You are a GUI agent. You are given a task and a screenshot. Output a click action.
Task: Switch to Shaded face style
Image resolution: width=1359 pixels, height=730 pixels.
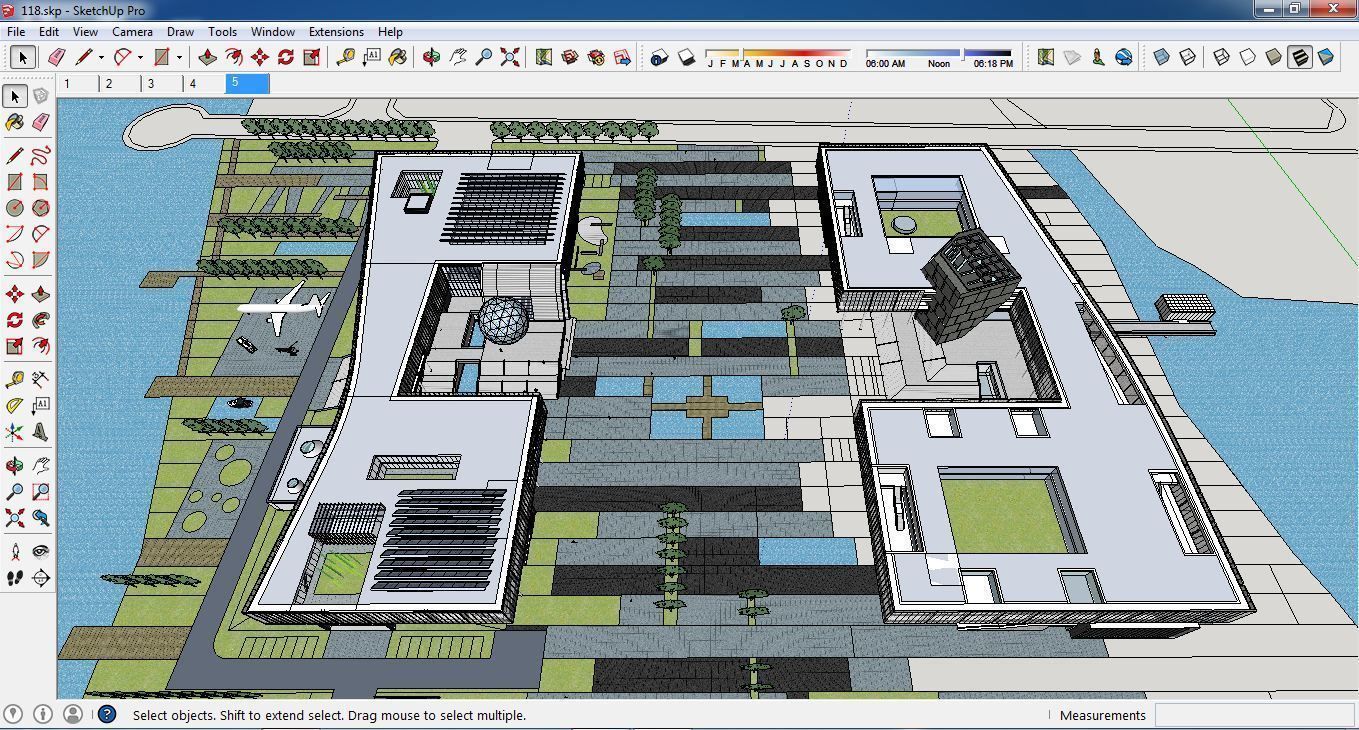click(x=1273, y=57)
